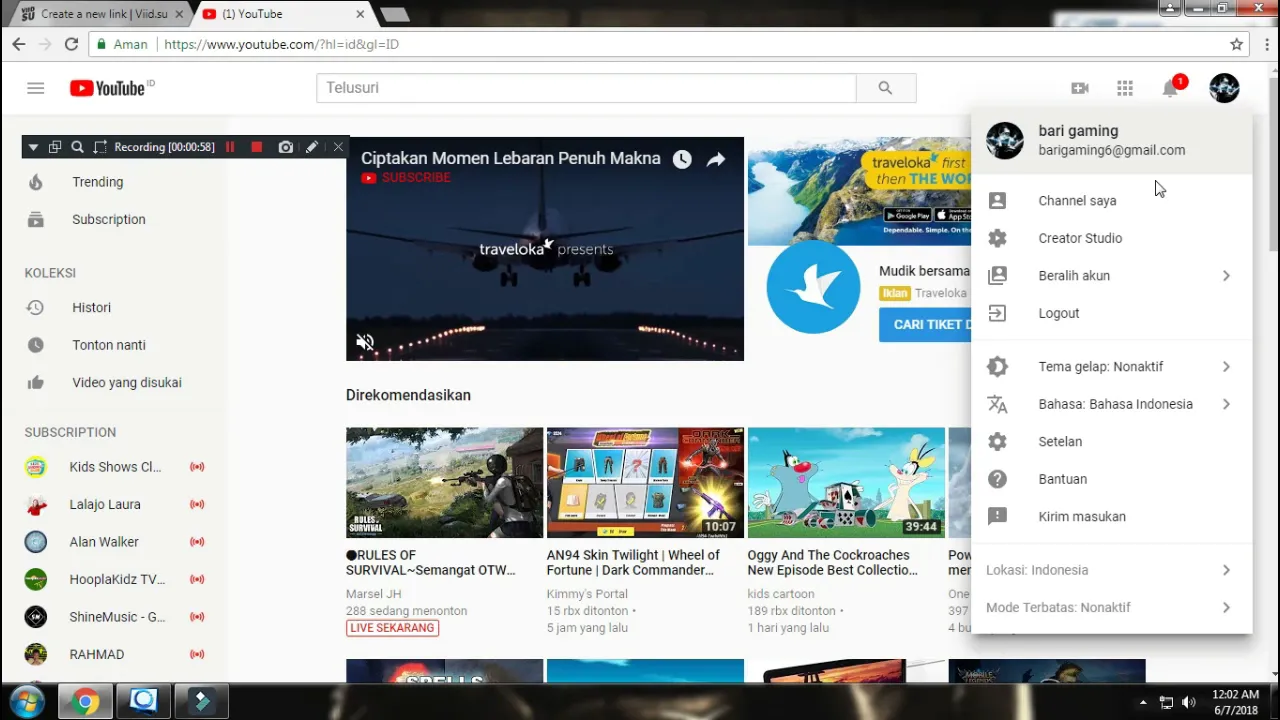Open Setelan from account menu
The image size is (1280, 720).
click(1111, 441)
